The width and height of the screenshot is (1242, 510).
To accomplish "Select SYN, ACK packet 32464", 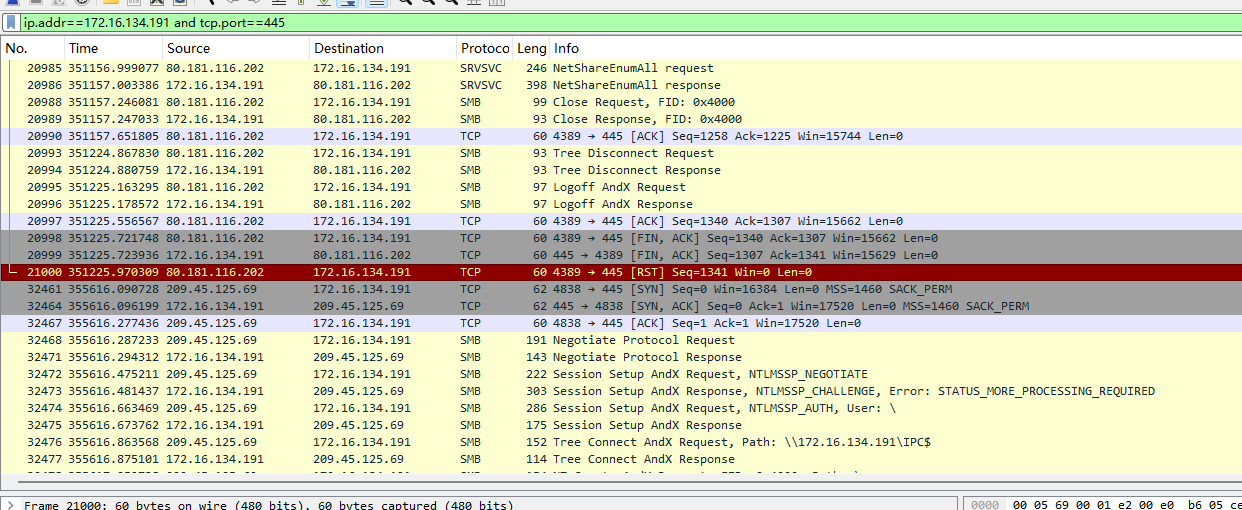I will coord(621,306).
